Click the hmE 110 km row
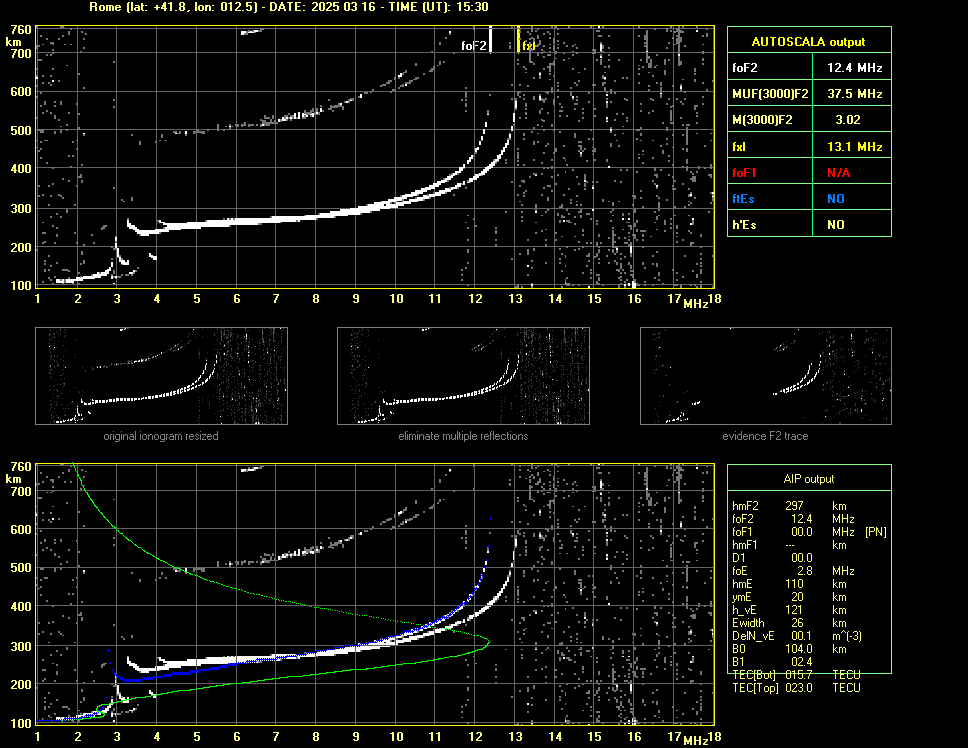This screenshot has height=748, width=968. coord(788,584)
